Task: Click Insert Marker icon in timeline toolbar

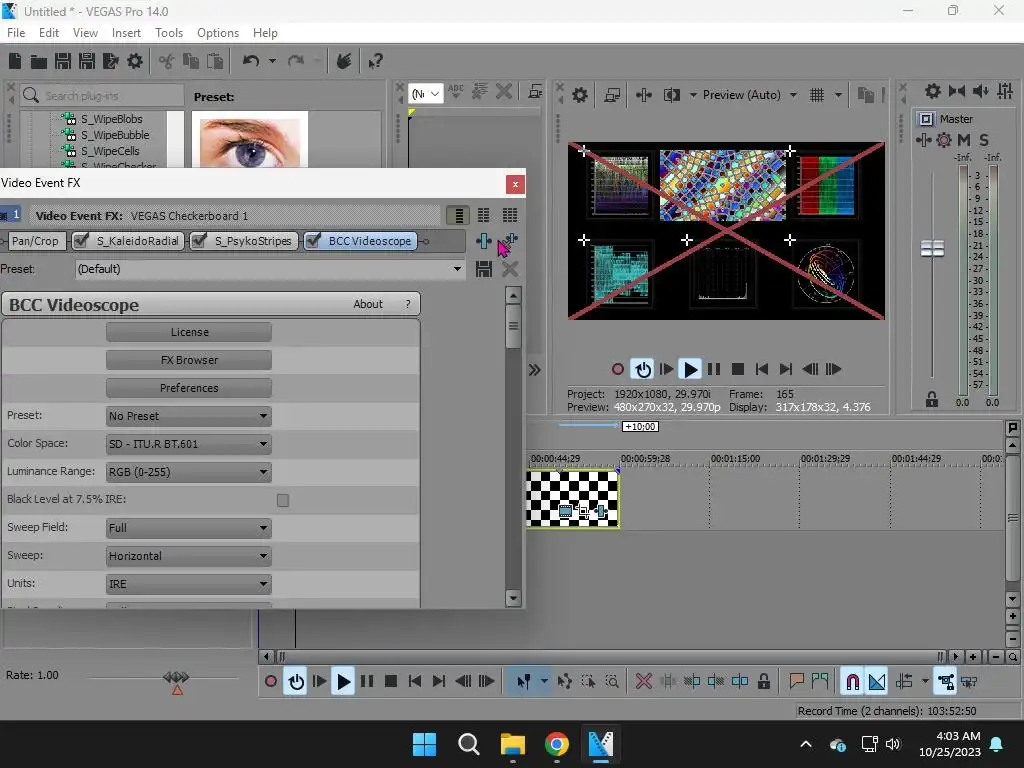Action: 796,682
